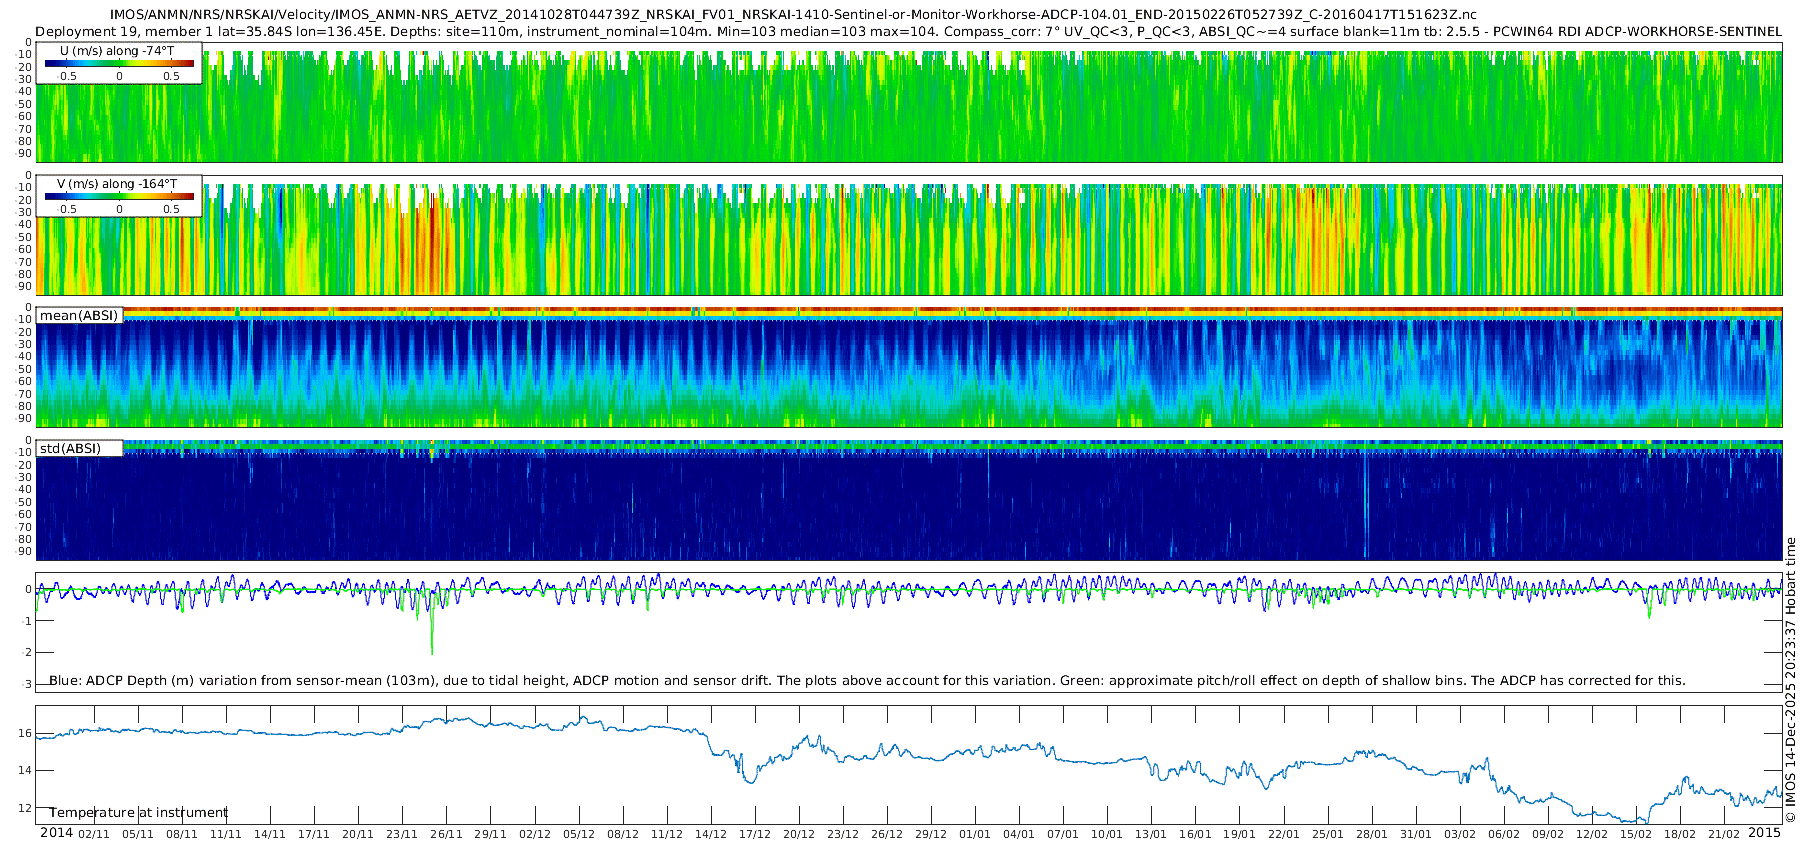Click the V velocity colorbar legend

pyautogui.click(x=119, y=196)
